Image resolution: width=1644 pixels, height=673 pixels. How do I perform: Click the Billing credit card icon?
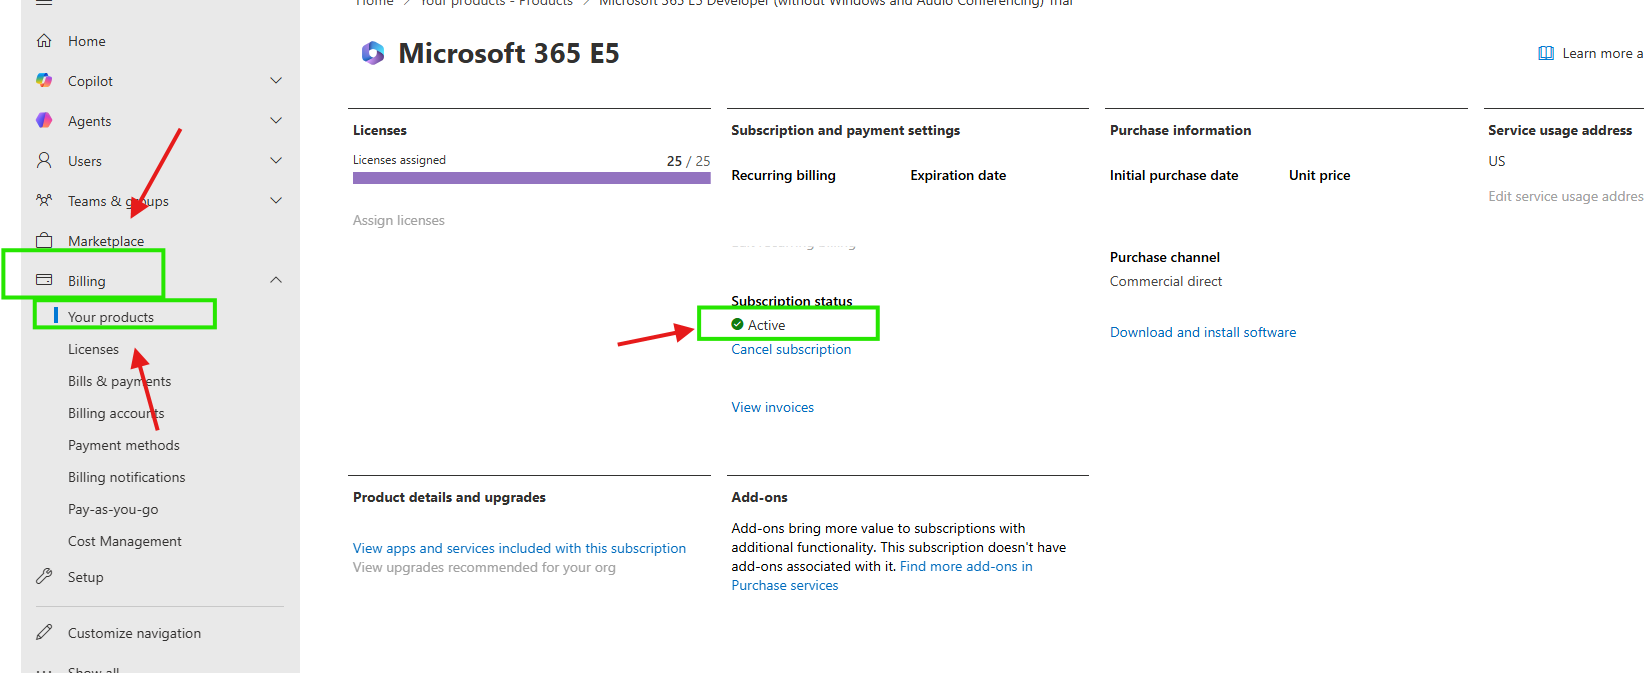[44, 280]
